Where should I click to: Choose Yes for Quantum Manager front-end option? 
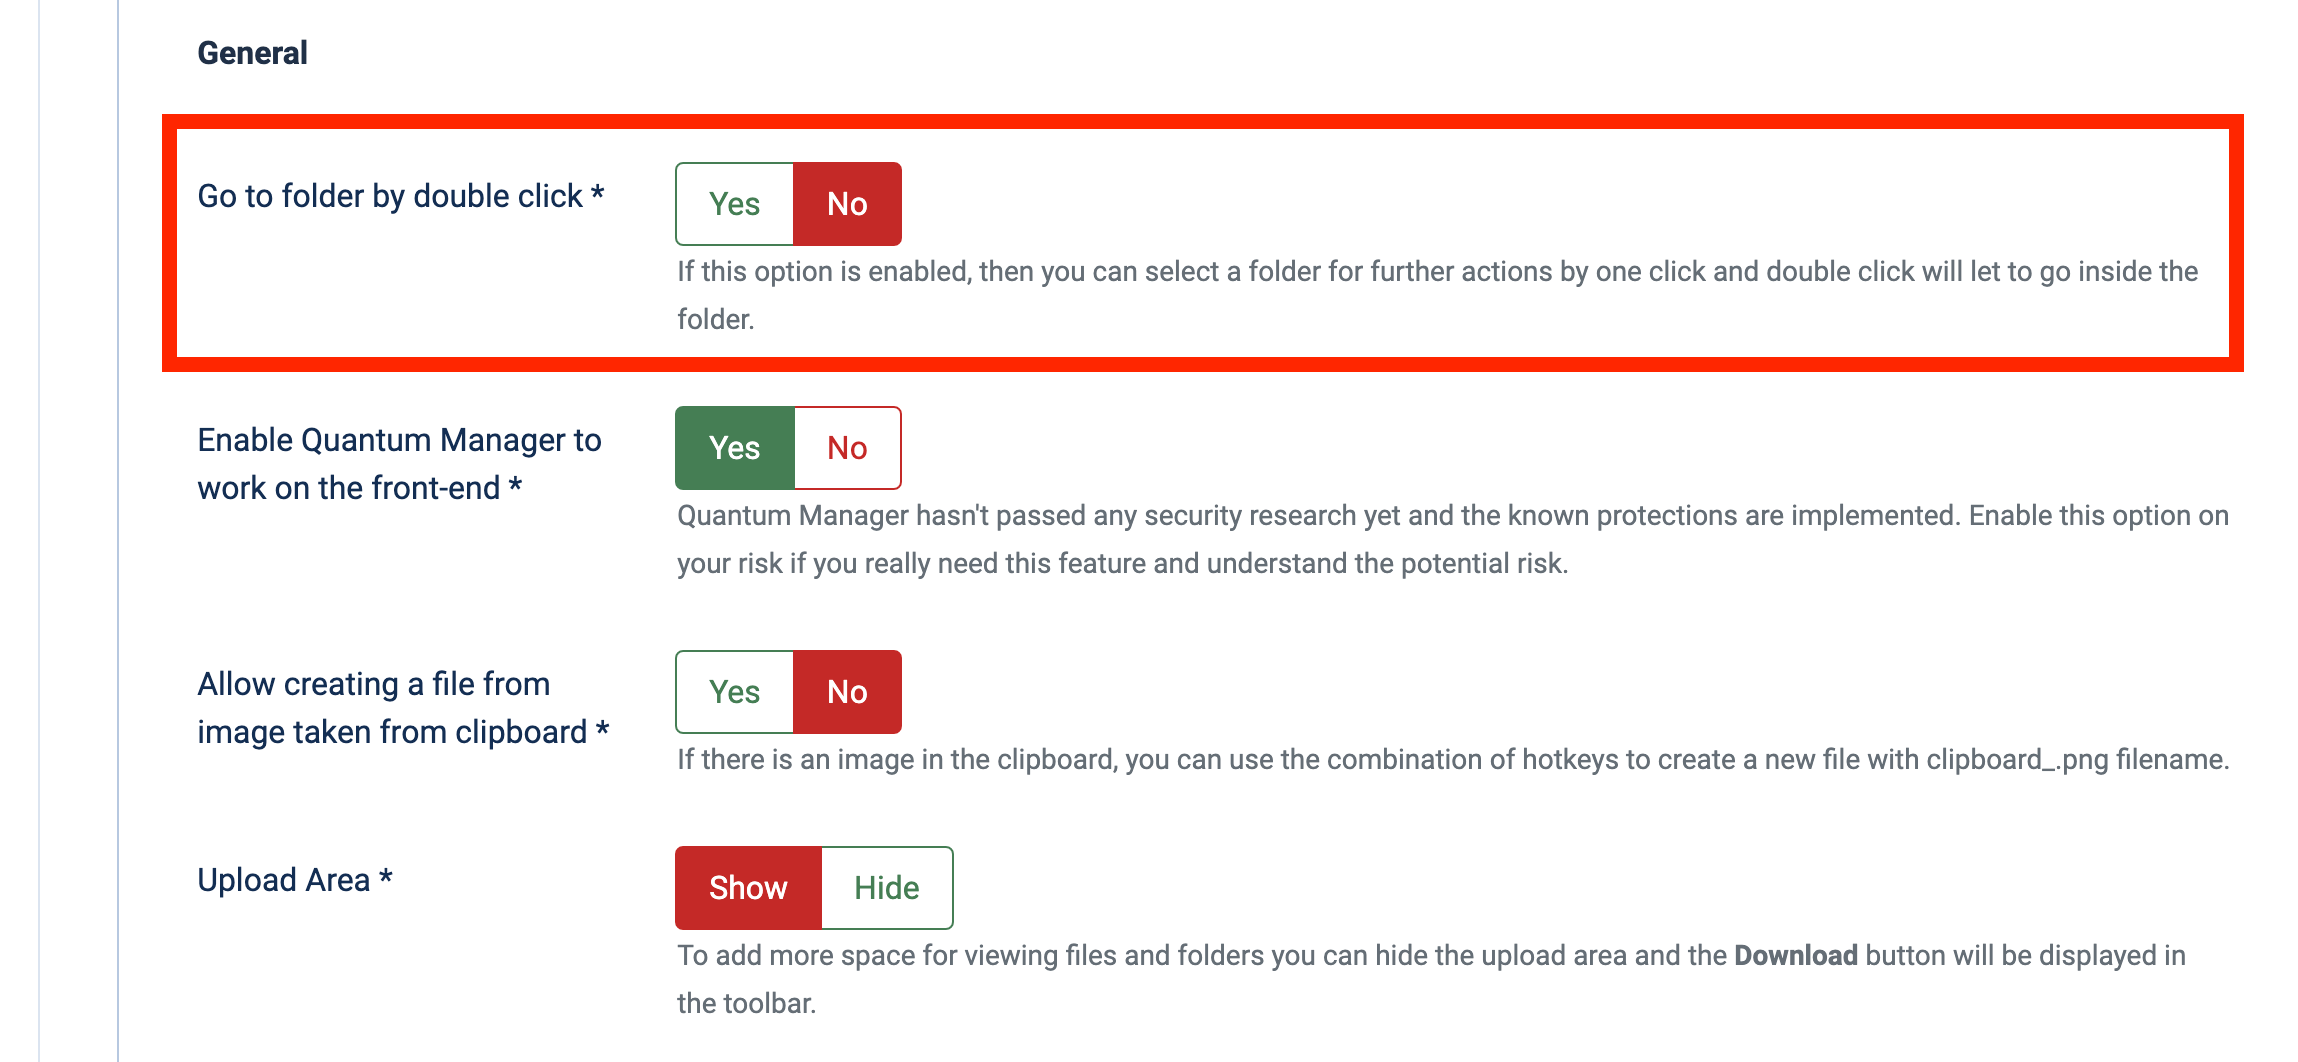735,448
